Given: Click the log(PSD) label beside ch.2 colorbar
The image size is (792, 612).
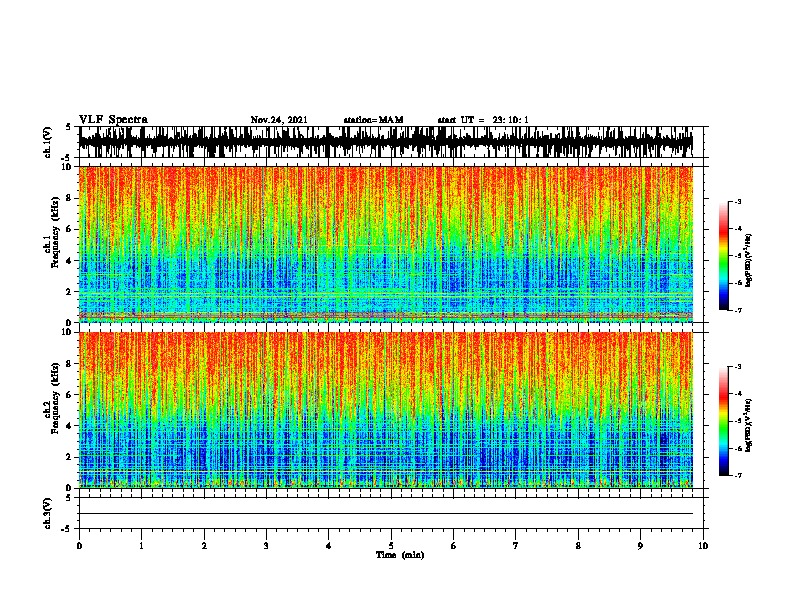Looking at the screenshot, I should 748,426.
